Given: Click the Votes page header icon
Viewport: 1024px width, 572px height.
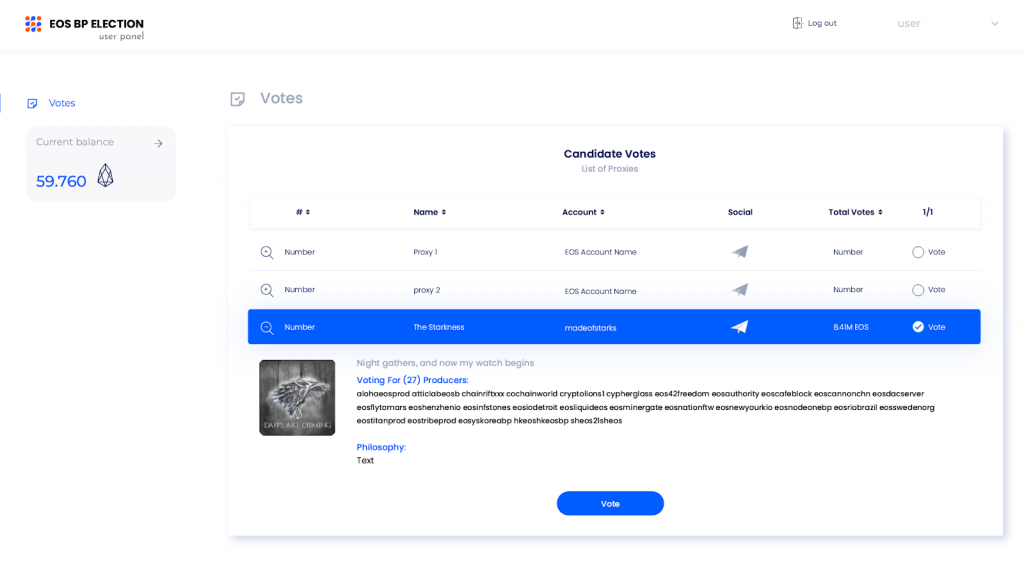Looking at the screenshot, I should [x=238, y=99].
